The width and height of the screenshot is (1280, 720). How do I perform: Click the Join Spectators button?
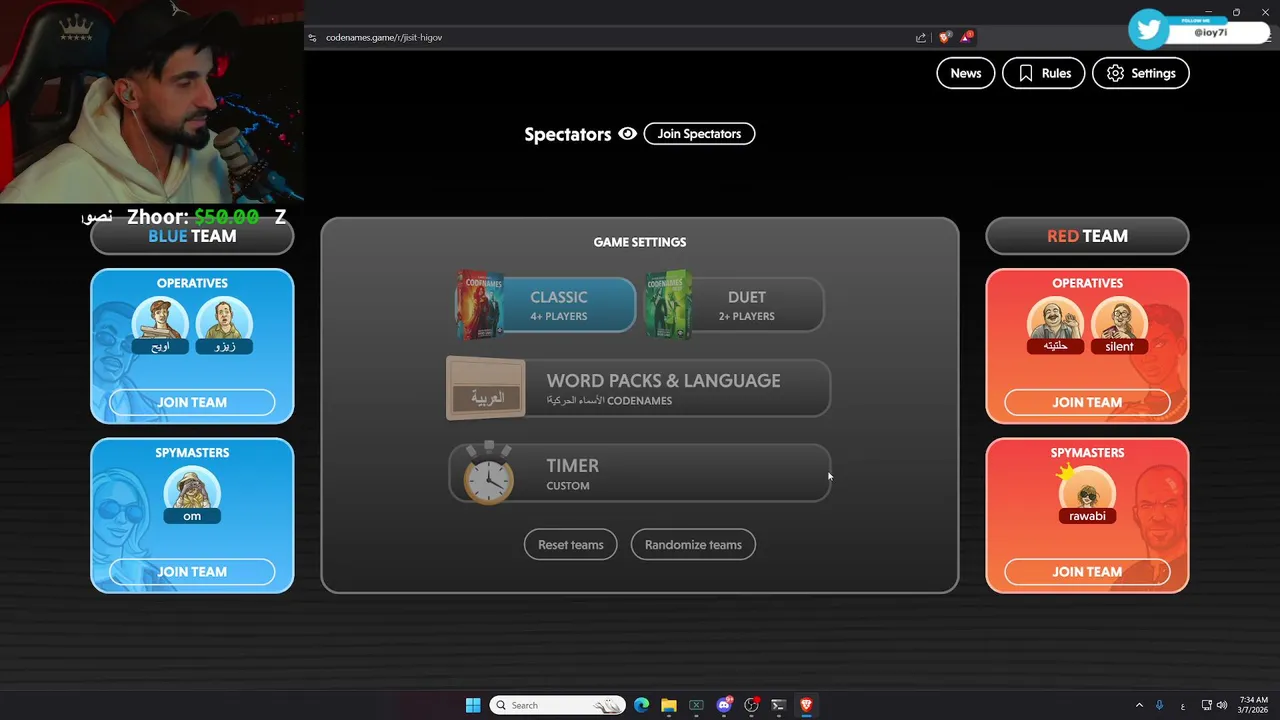699,134
